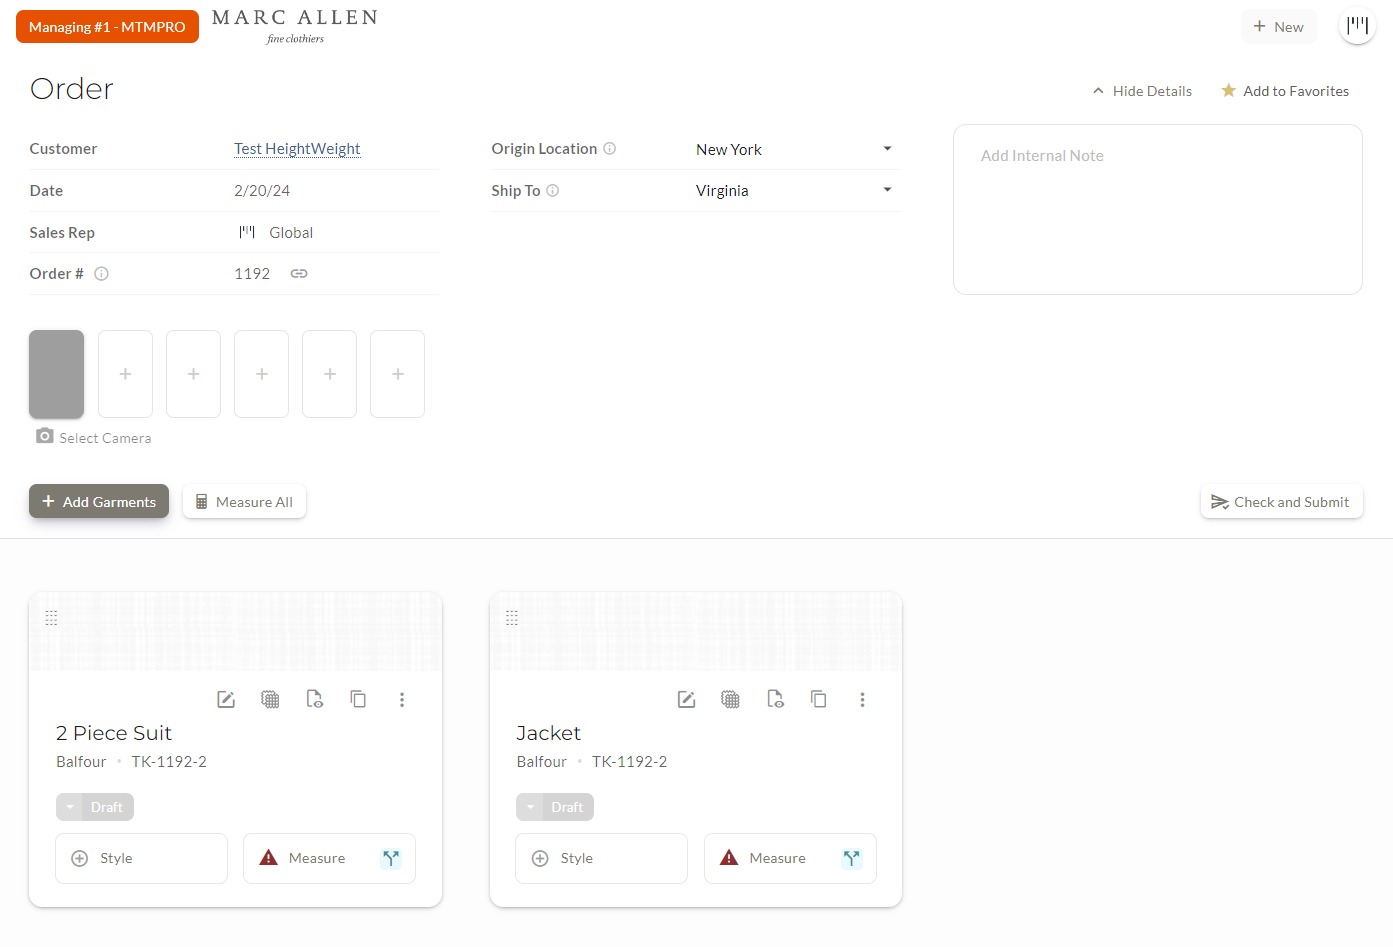1393x947 pixels.
Task: Open the Origin Location dropdown showing New York
Action: click(795, 150)
